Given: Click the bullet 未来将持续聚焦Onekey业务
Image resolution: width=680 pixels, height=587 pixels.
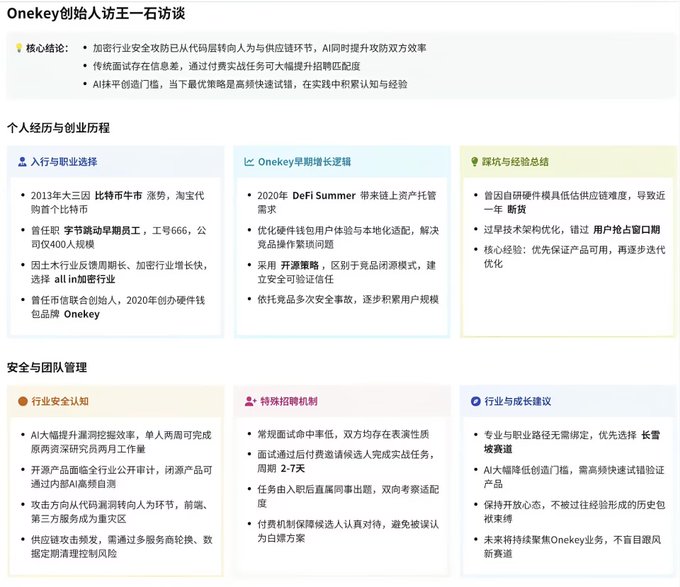Looking at the screenshot, I should pos(572,547).
